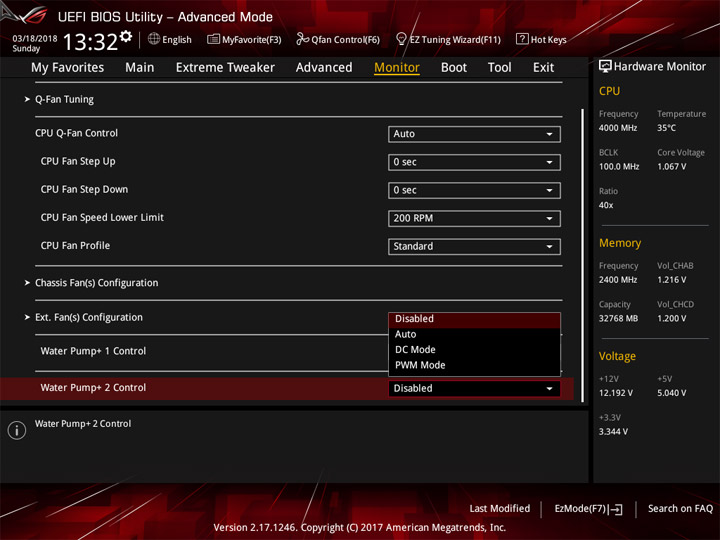The width and height of the screenshot is (720, 540).
Task: Click the +5V 5.040 V reading
Action: [672, 393]
